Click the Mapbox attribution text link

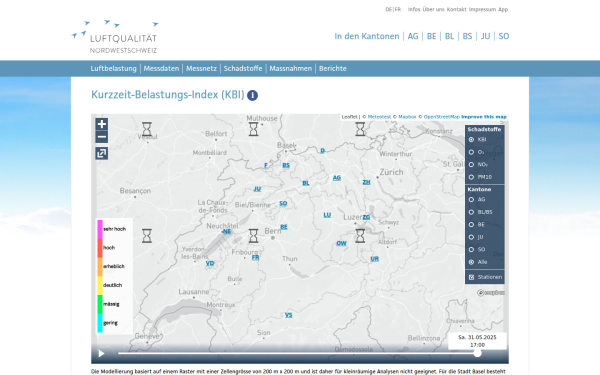coord(407,117)
